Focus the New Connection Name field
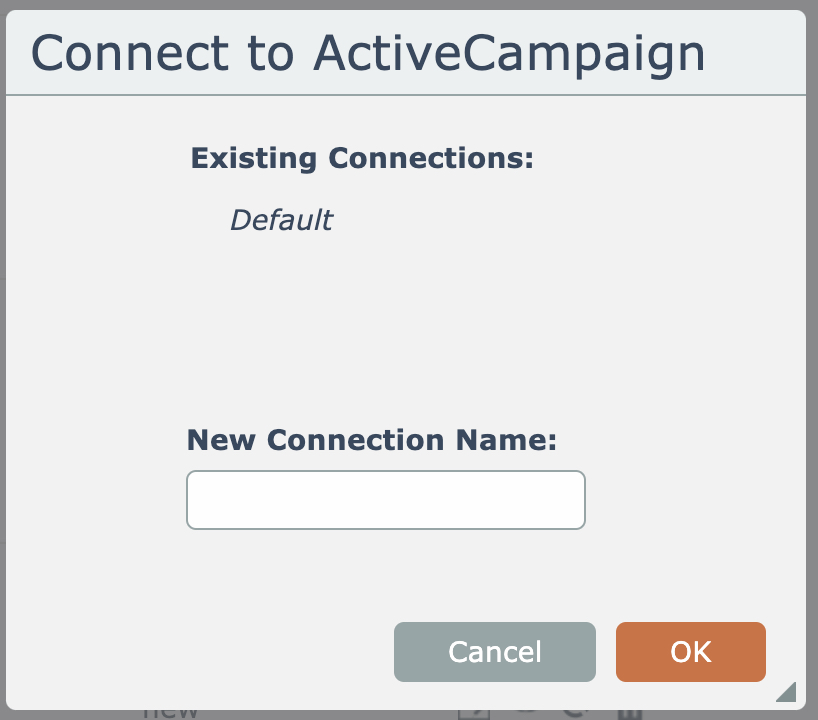The width and height of the screenshot is (818, 720). 385,500
